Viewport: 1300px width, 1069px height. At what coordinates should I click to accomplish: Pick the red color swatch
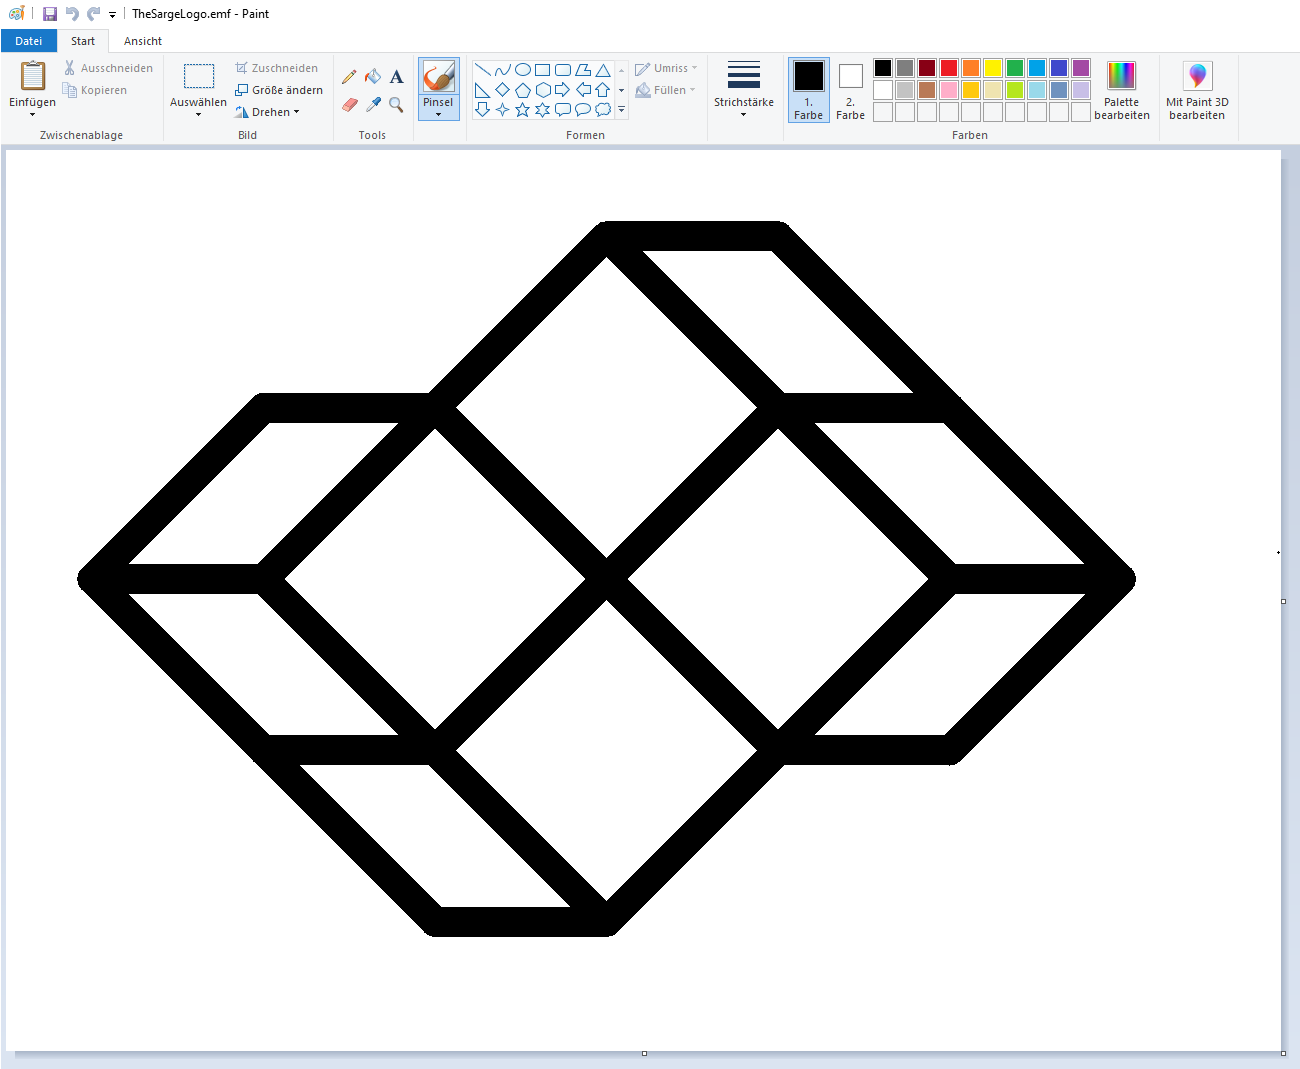point(949,68)
